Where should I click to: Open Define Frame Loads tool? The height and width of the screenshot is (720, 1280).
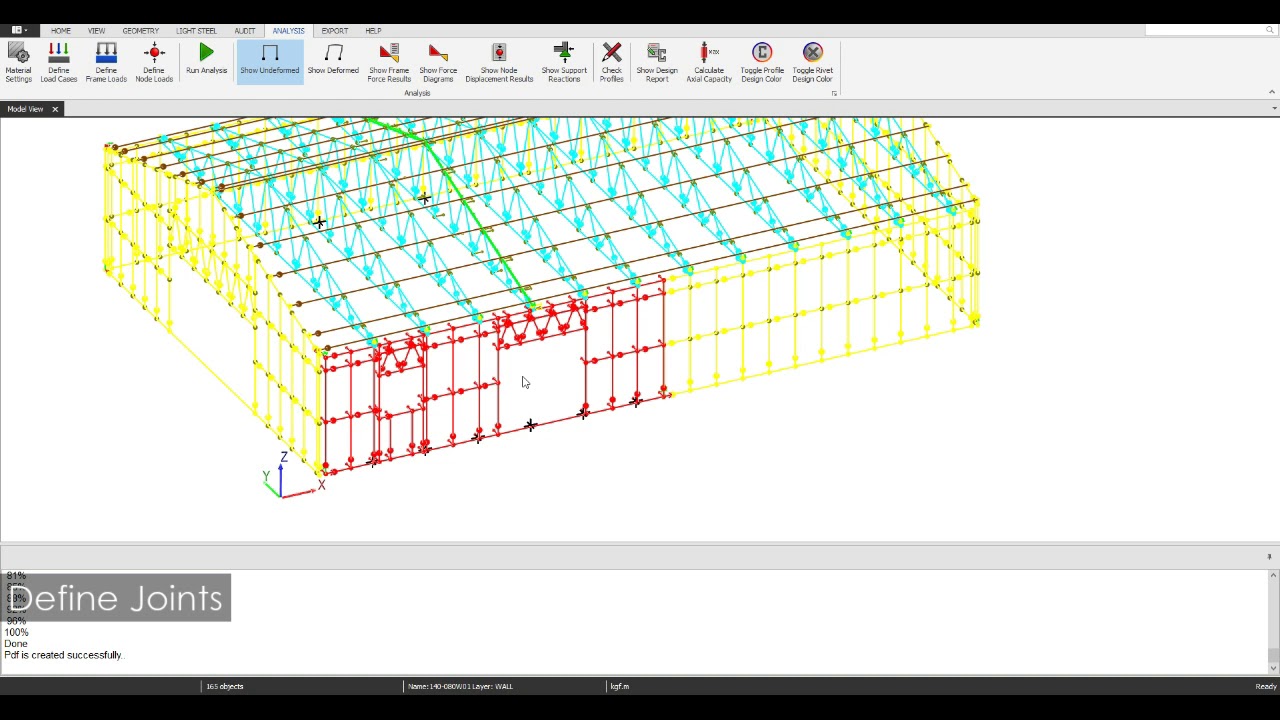[x=106, y=62]
